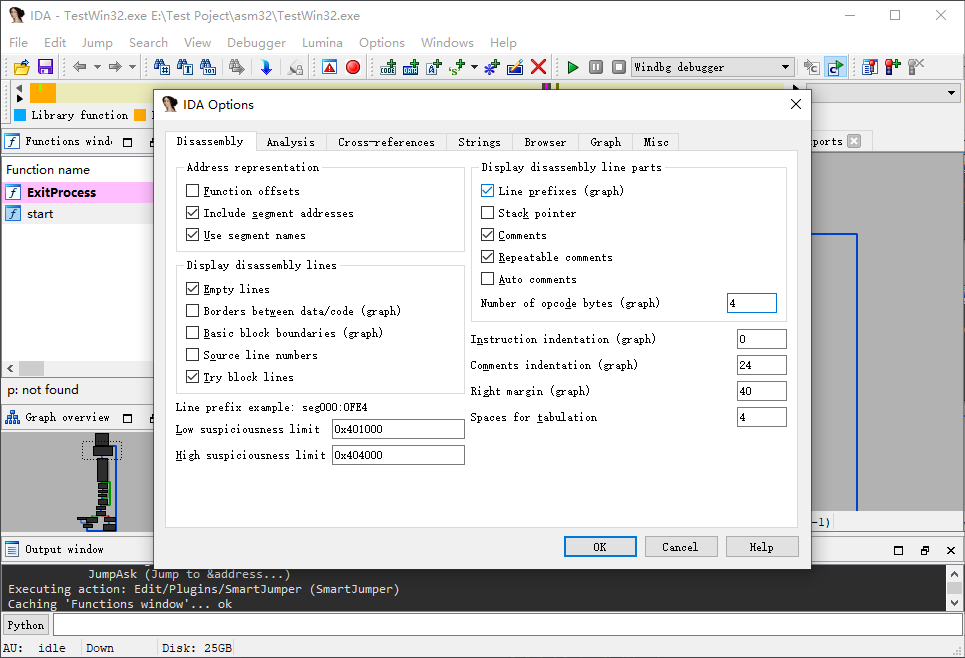Viewport: 965px width, 658px height.
Task: Click the blue asterisk array icon
Action: [492, 67]
